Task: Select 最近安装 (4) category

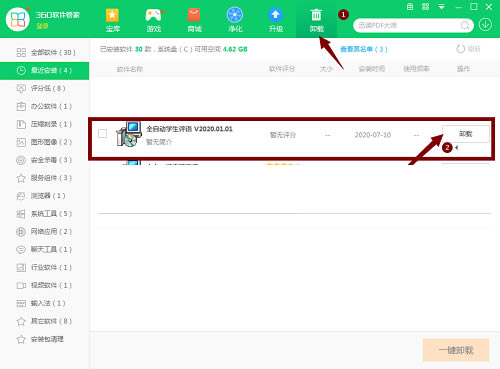Action: point(45,71)
